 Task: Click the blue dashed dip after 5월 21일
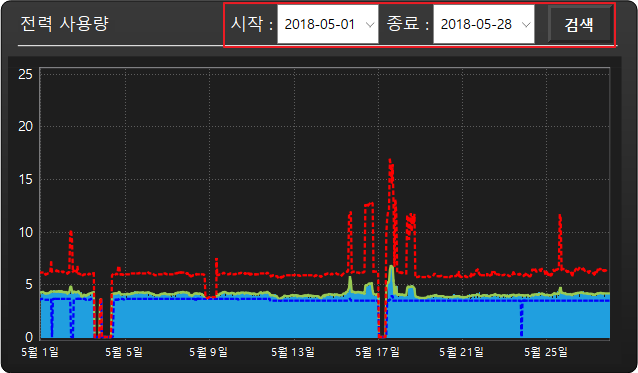(521, 319)
